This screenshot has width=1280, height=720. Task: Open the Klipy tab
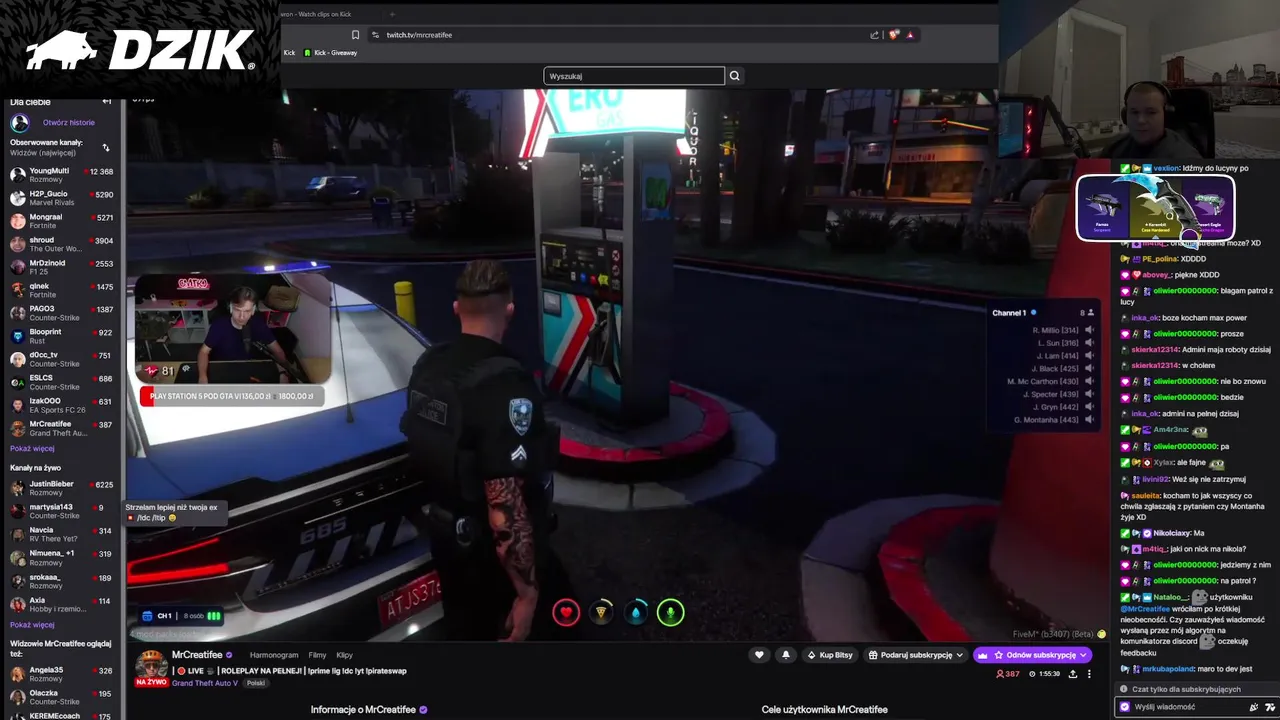click(344, 655)
